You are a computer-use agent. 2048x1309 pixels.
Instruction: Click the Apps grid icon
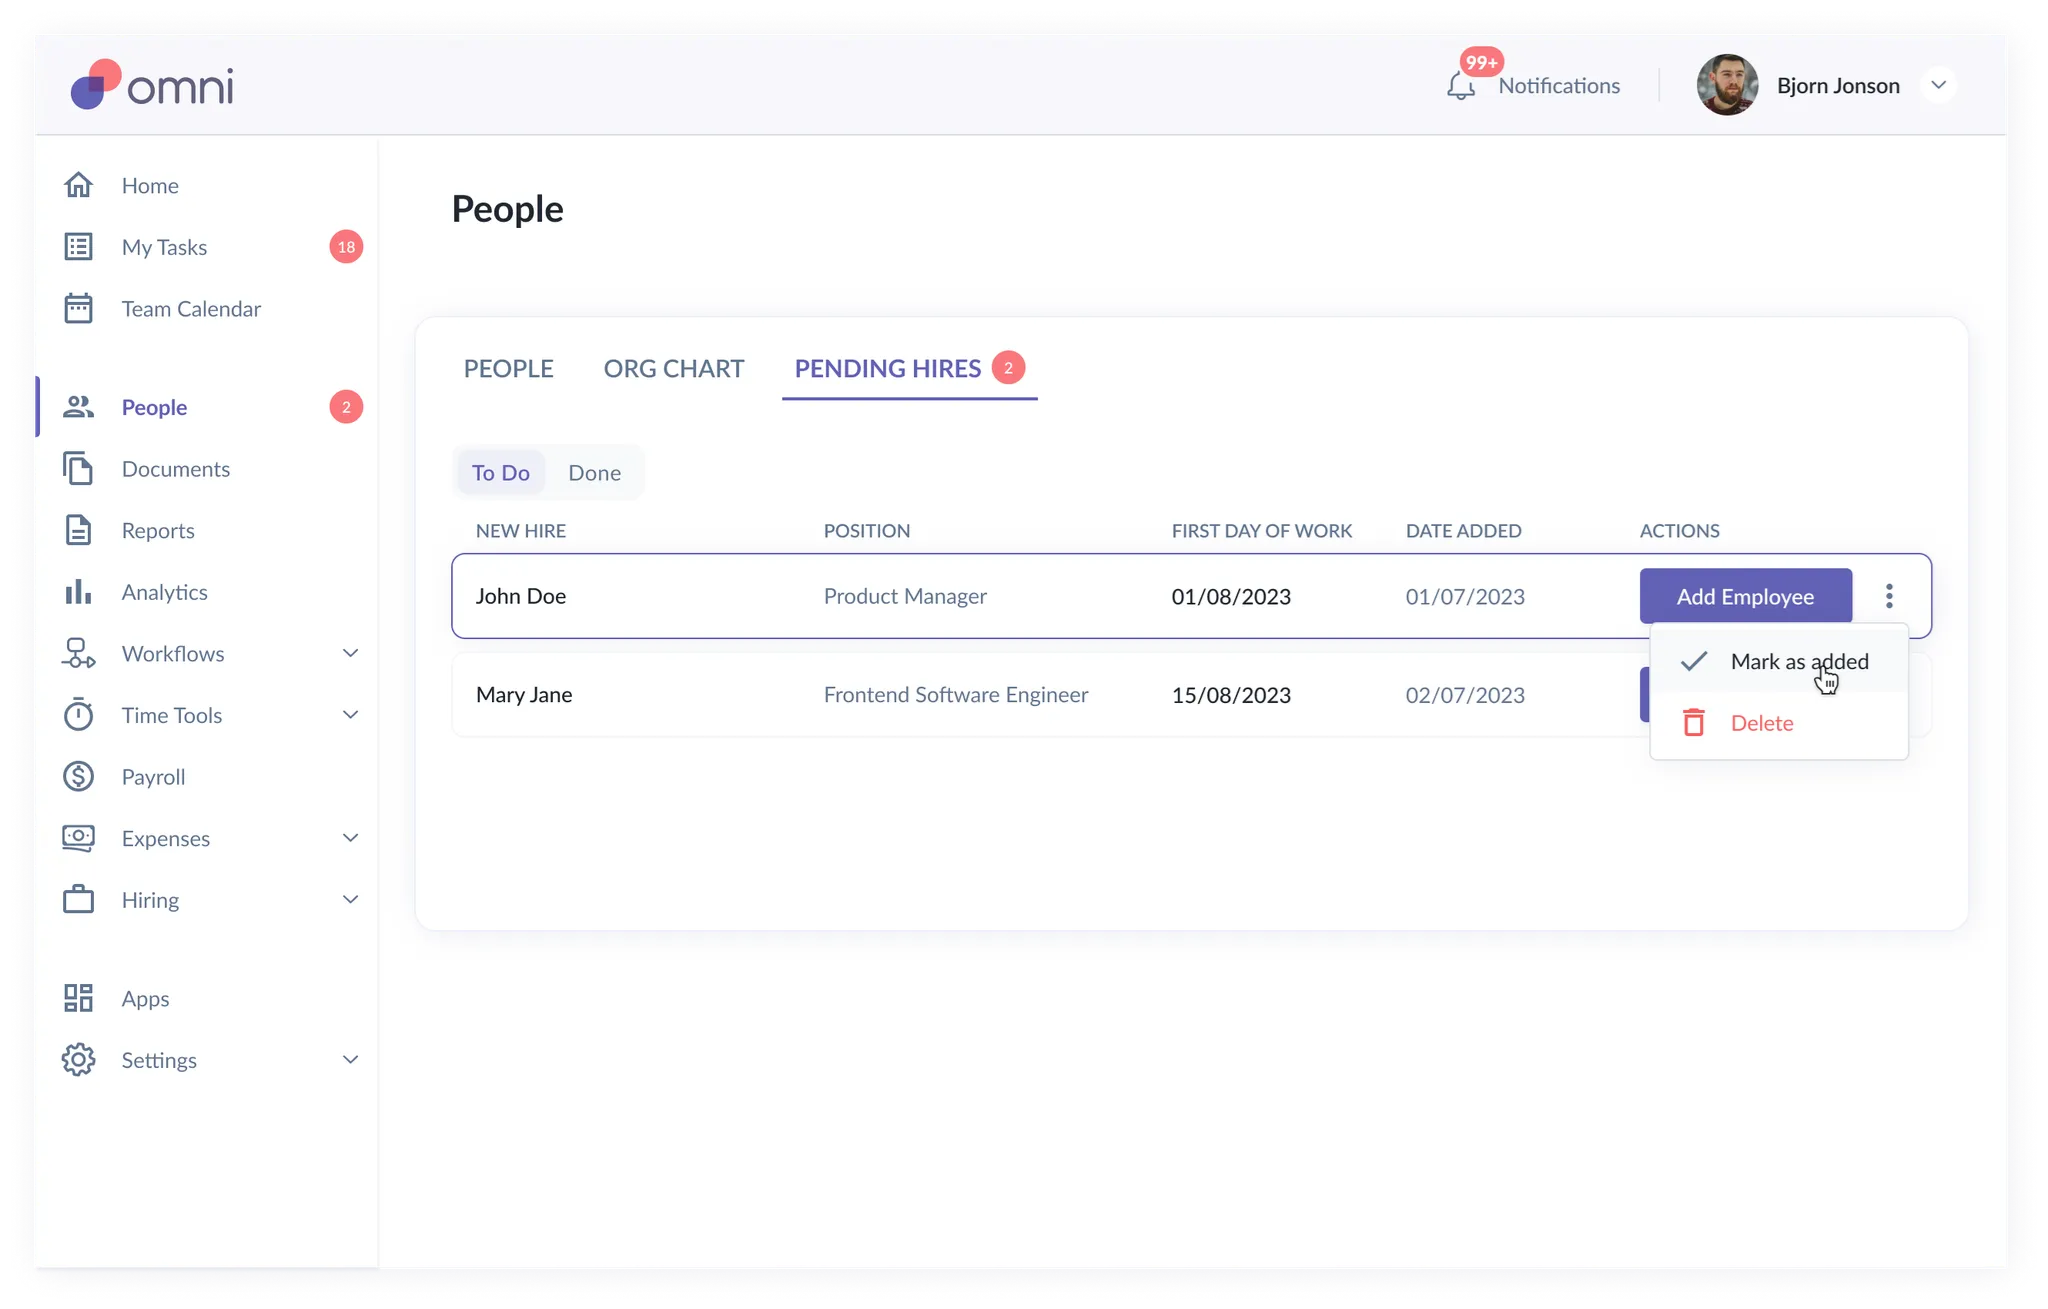pyautogui.click(x=78, y=998)
